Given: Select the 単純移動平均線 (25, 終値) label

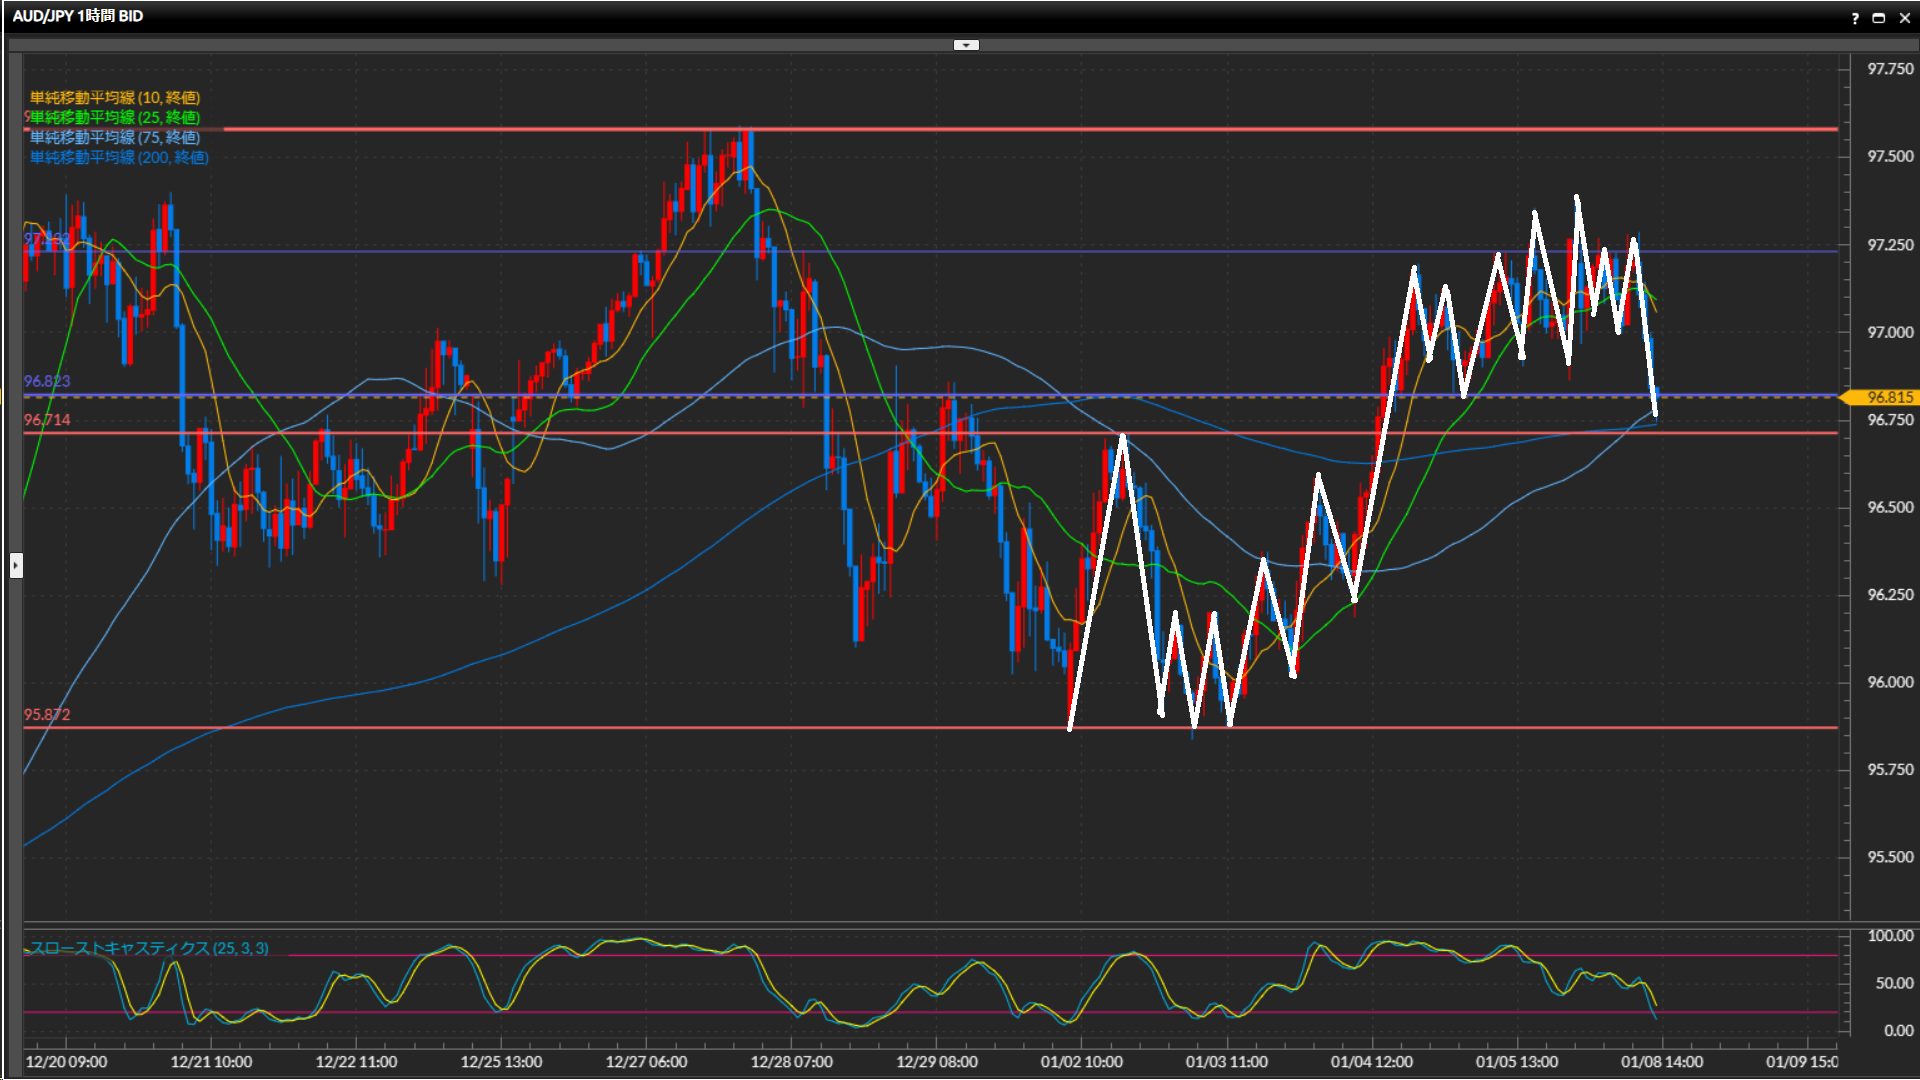Looking at the screenshot, I should click(115, 117).
